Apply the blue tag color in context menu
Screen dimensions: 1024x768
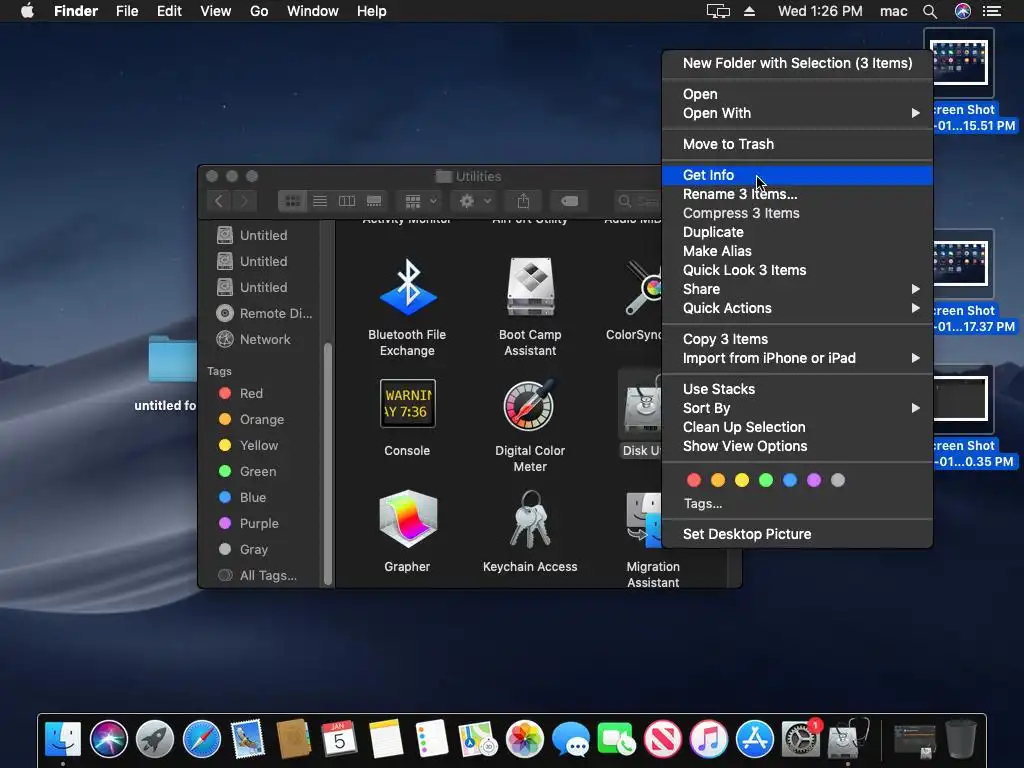coord(790,481)
